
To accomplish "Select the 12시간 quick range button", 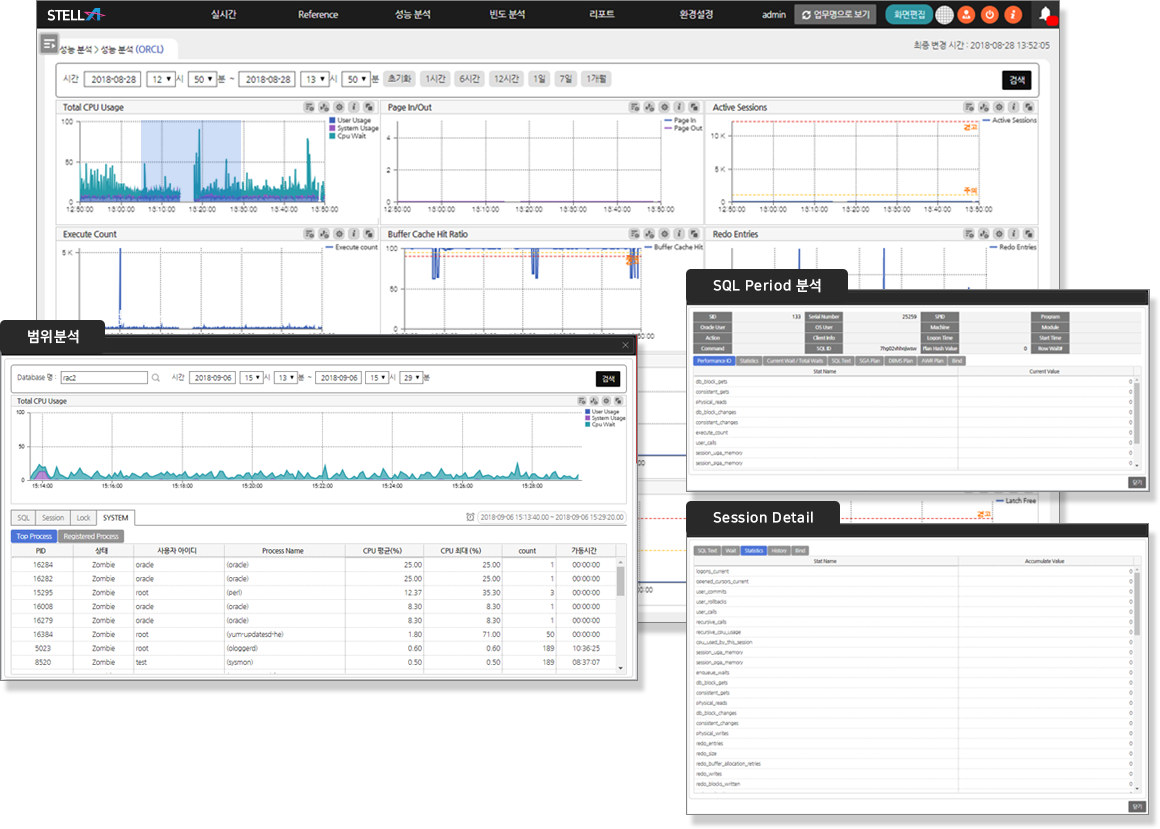I will pyautogui.click(x=507, y=79).
